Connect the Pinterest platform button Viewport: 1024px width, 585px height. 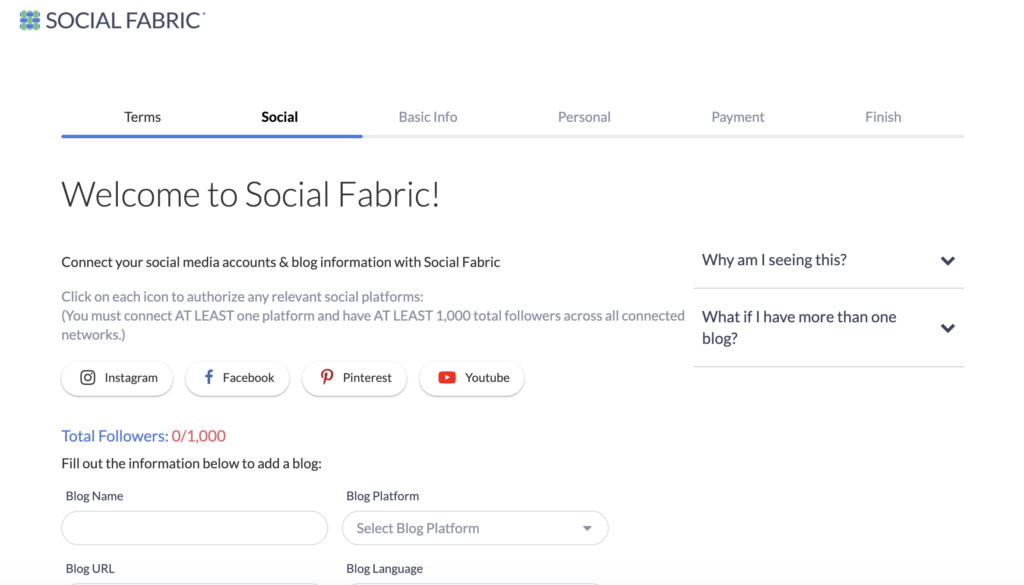coord(354,378)
